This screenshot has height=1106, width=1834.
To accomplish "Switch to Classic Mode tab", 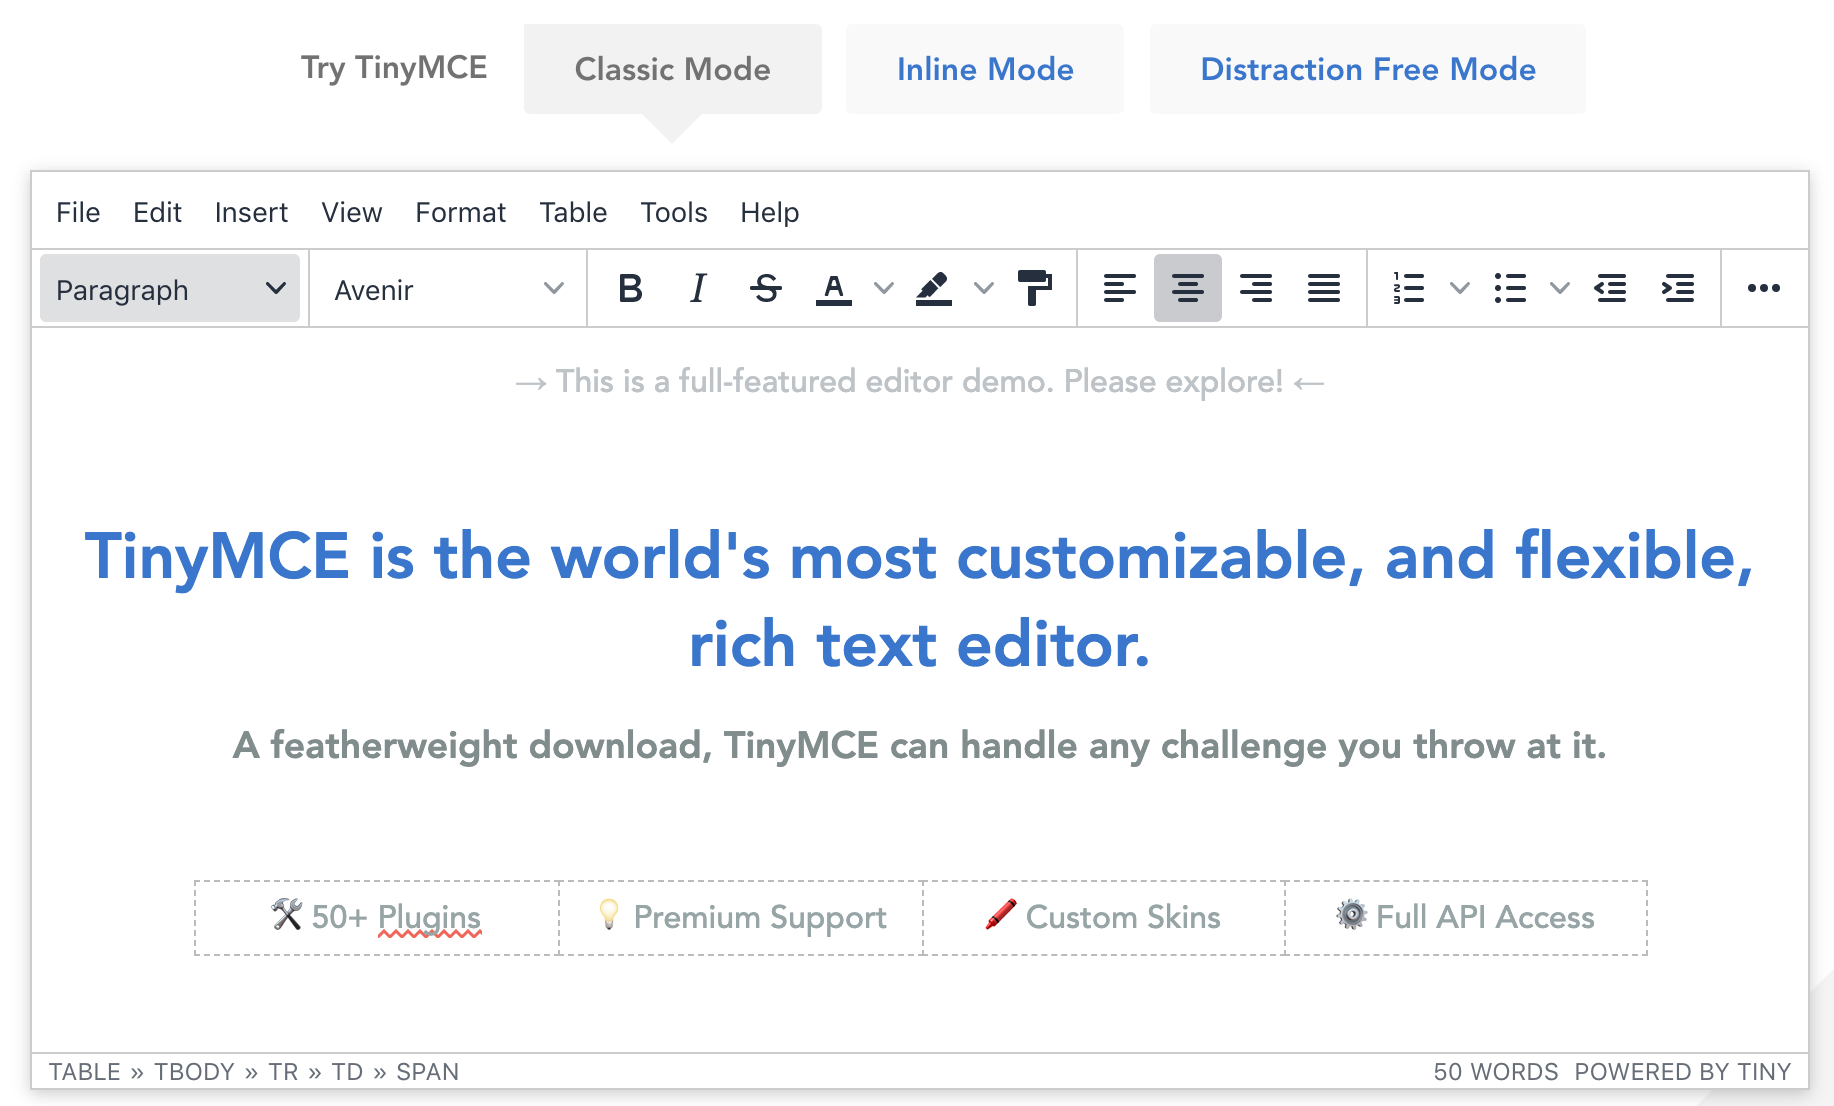I will coord(673,69).
